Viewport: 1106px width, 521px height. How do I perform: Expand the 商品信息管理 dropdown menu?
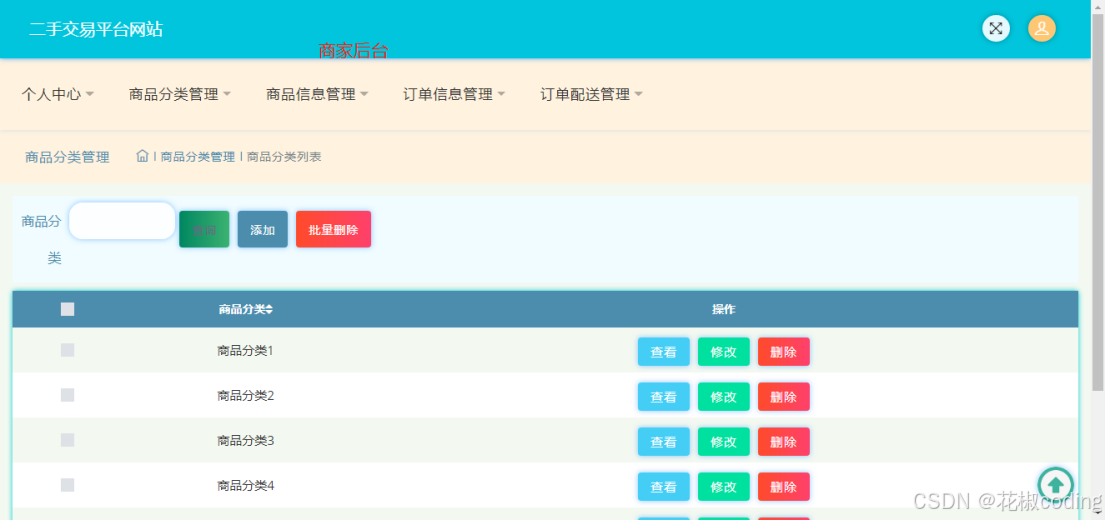tap(317, 94)
